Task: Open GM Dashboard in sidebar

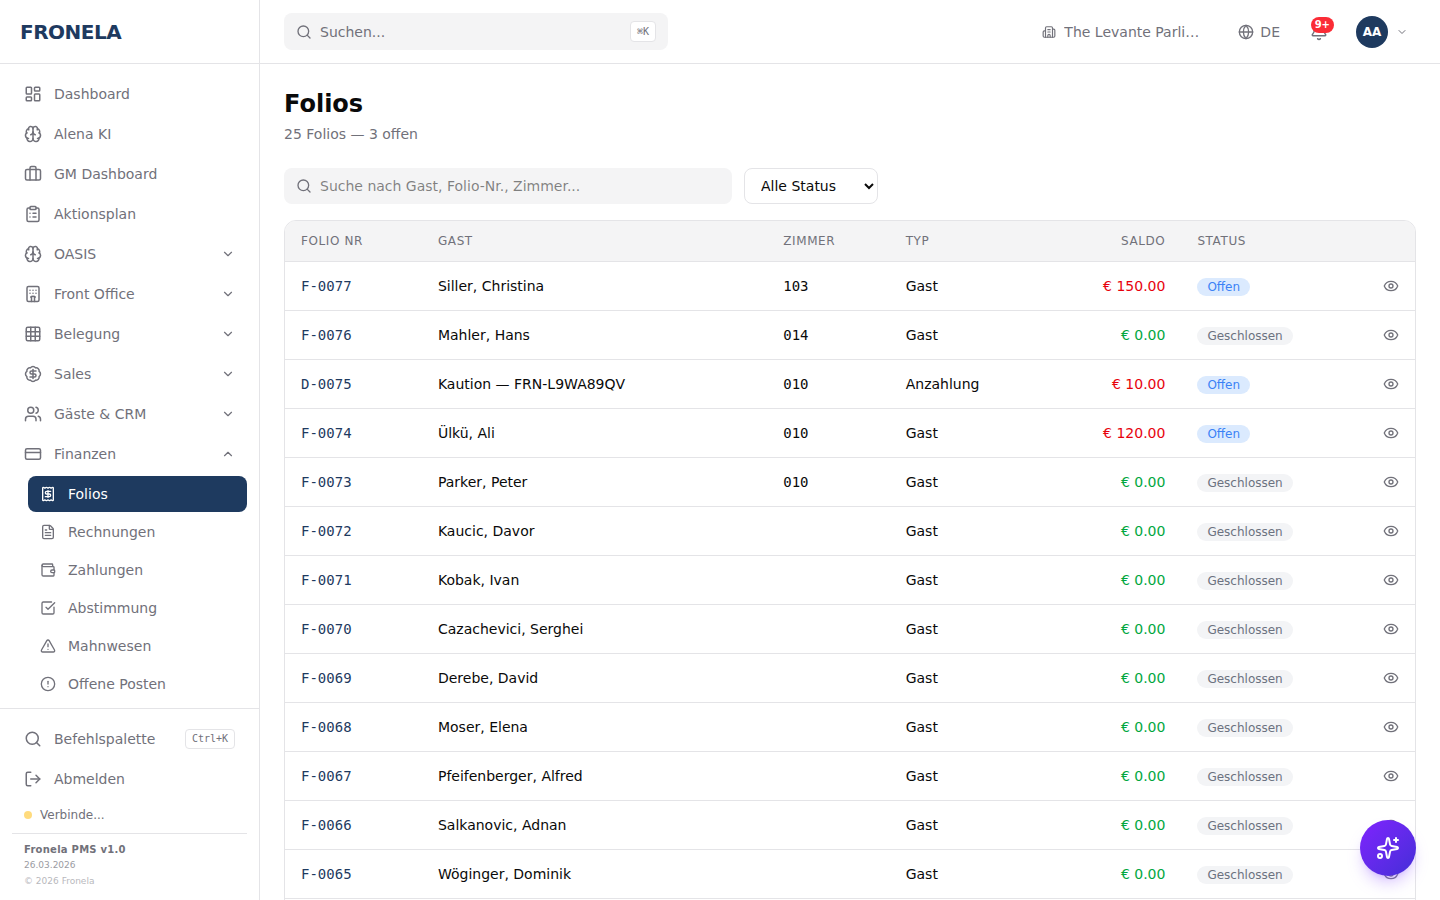Action: coord(105,174)
